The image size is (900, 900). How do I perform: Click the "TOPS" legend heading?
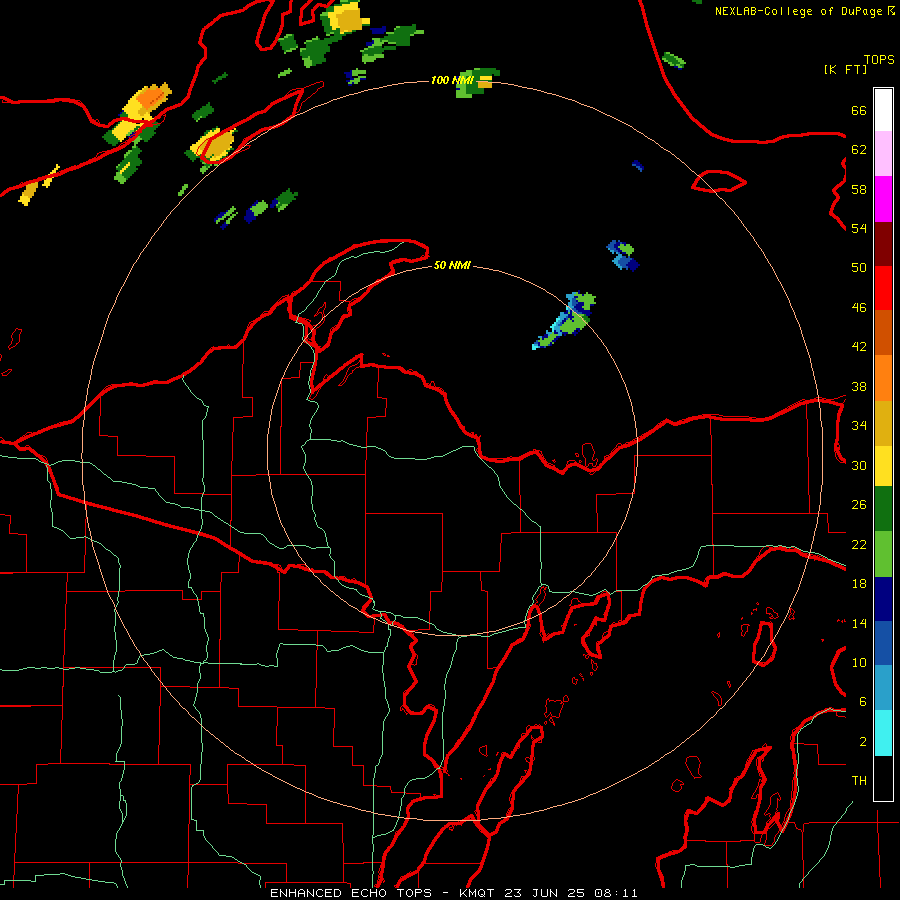[879, 60]
